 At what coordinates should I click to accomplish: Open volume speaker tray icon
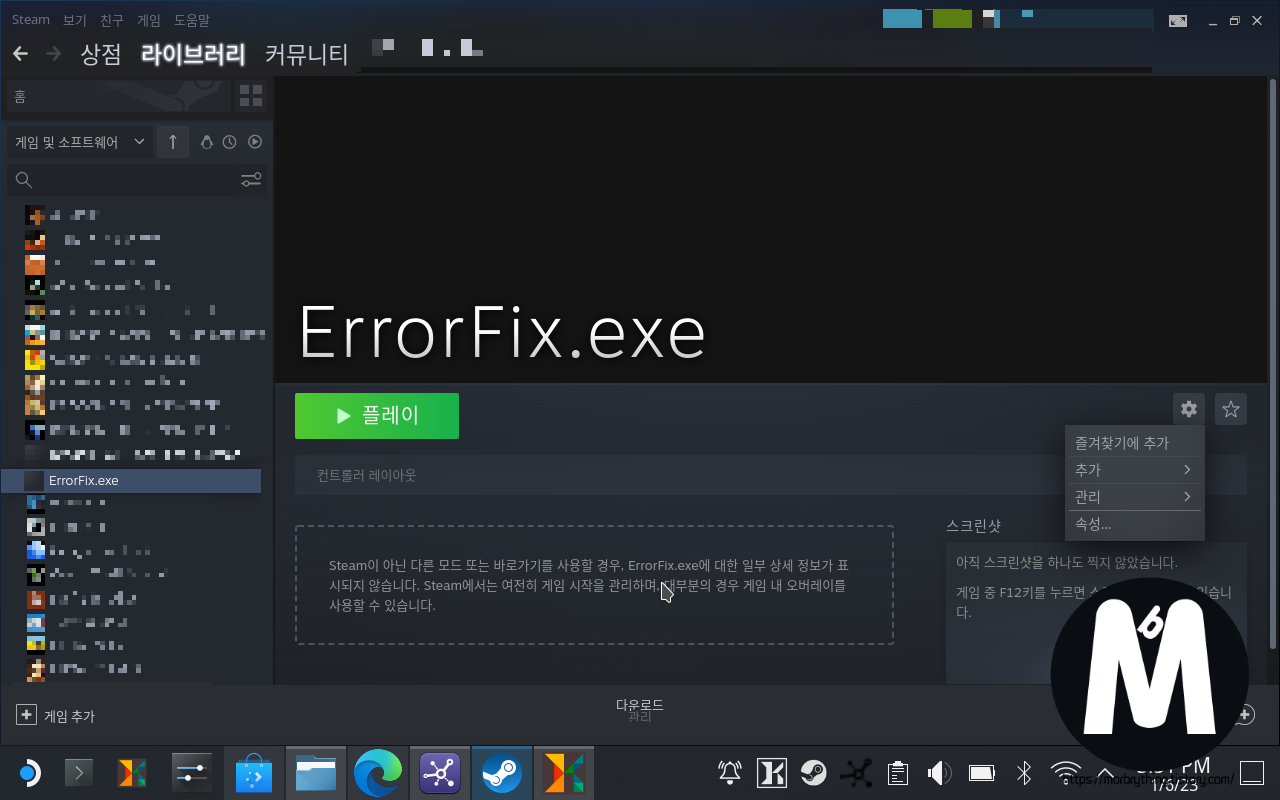[x=939, y=772]
